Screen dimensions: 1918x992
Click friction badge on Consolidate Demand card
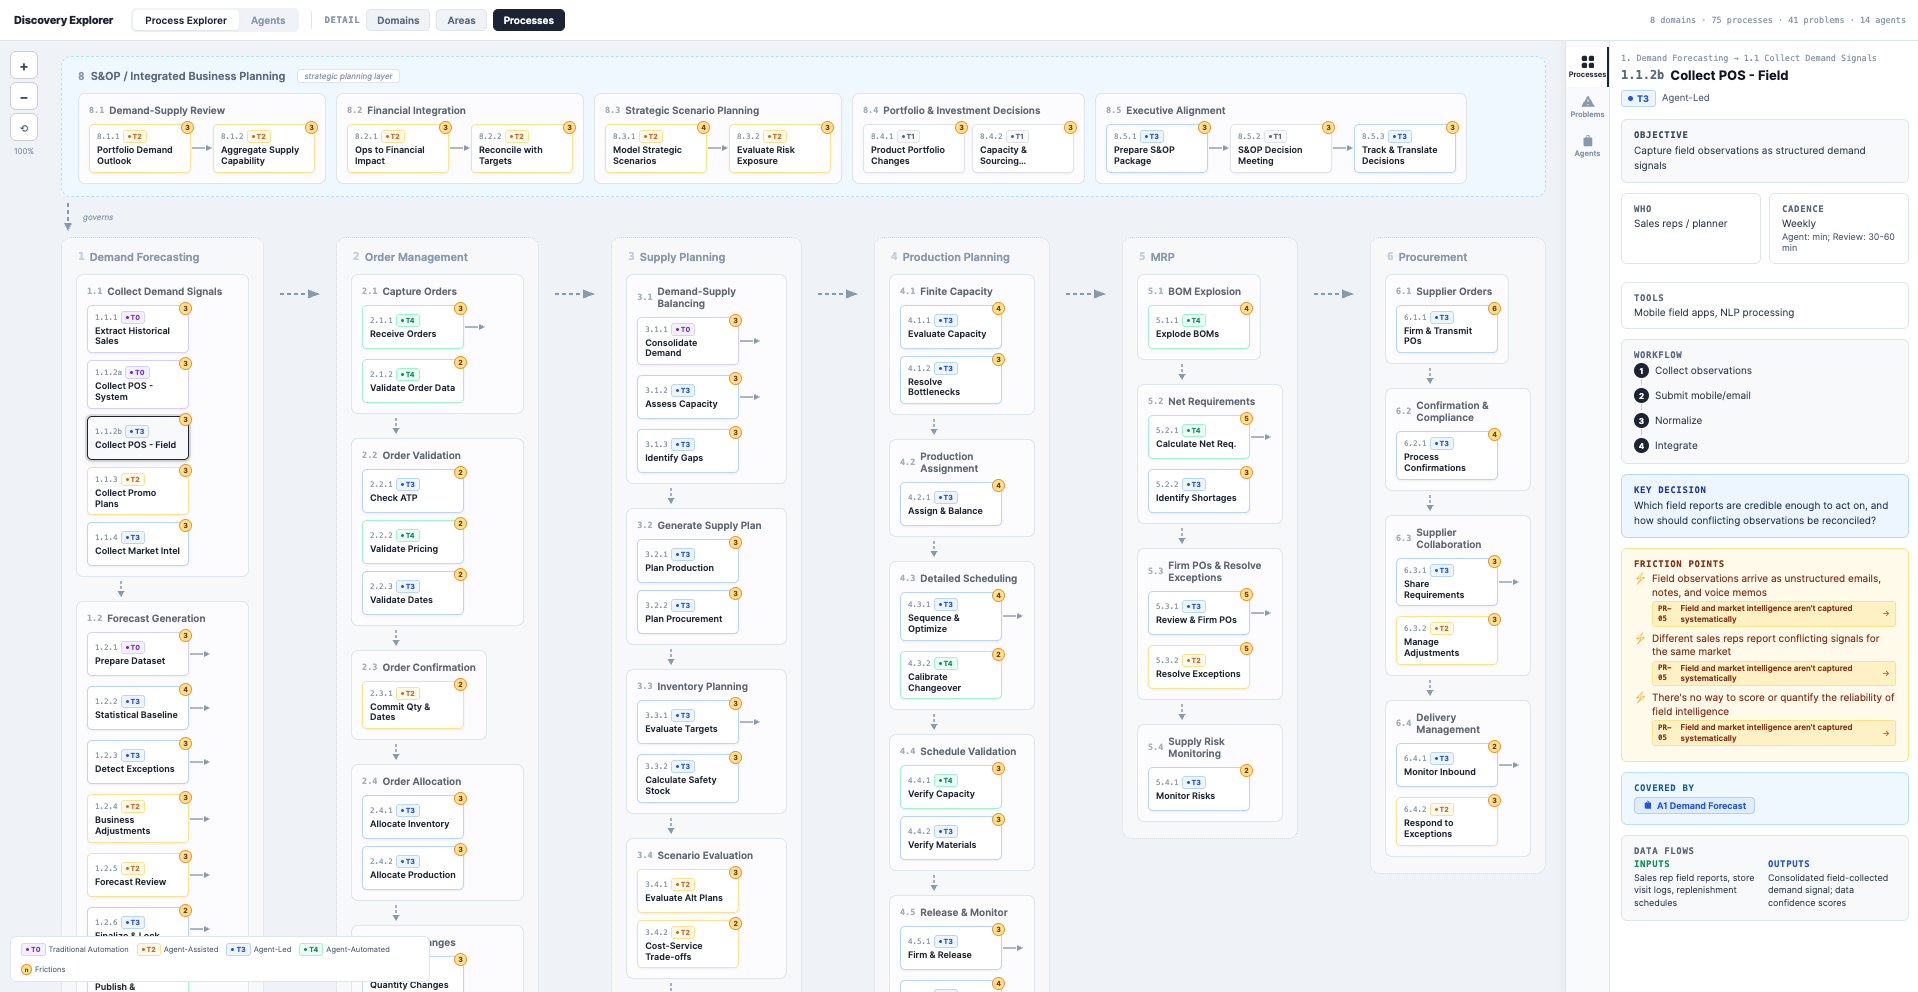tap(735, 320)
